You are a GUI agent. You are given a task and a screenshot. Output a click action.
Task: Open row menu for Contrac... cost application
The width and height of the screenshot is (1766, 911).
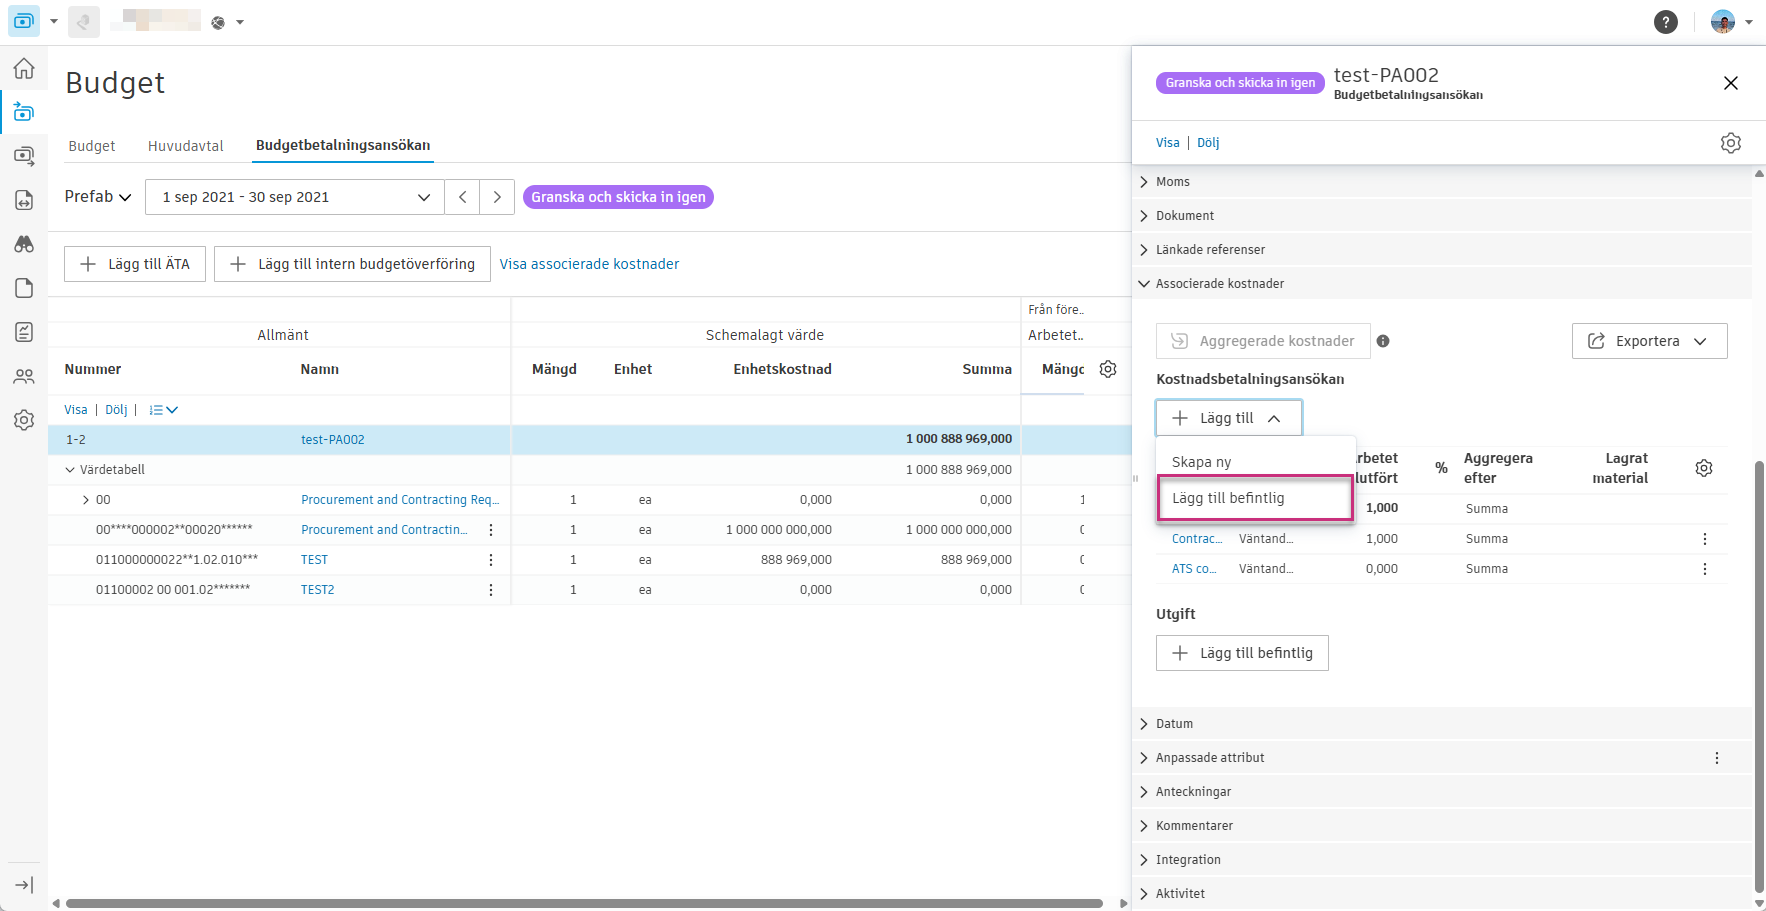[1704, 539]
